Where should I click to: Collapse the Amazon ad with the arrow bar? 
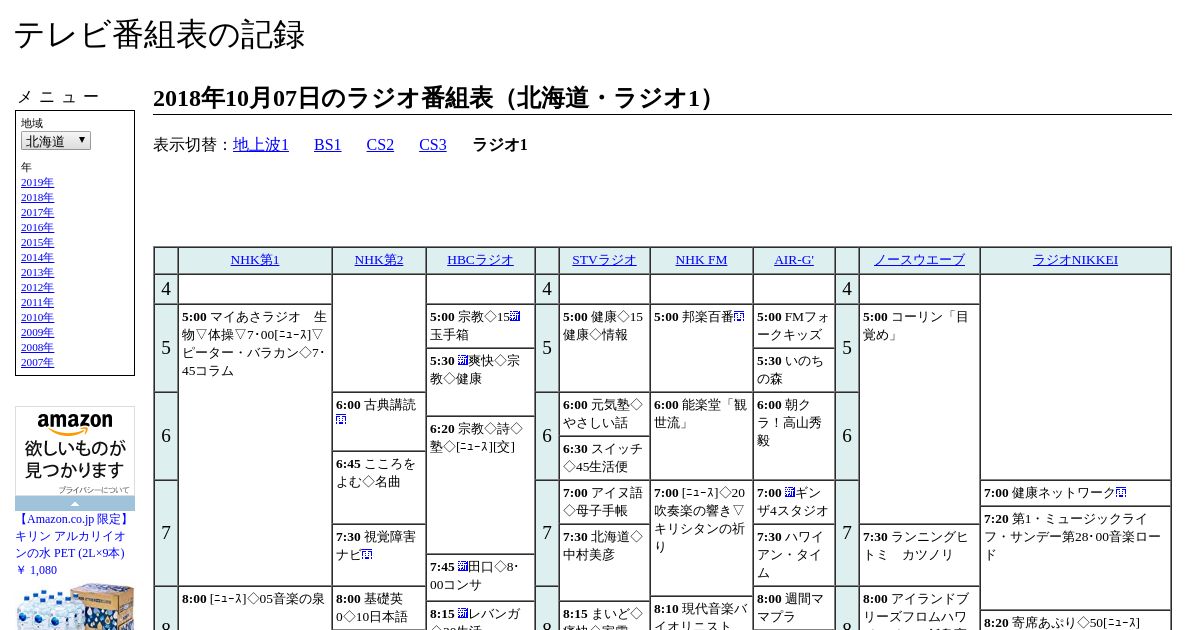click(x=75, y=503)
